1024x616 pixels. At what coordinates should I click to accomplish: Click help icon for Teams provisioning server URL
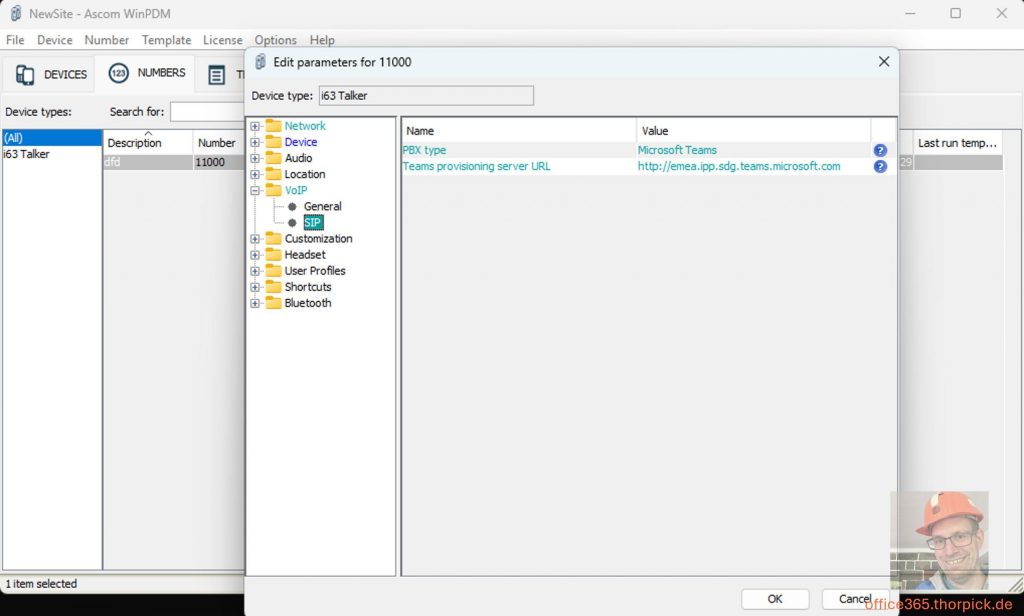tap(880, 166)
